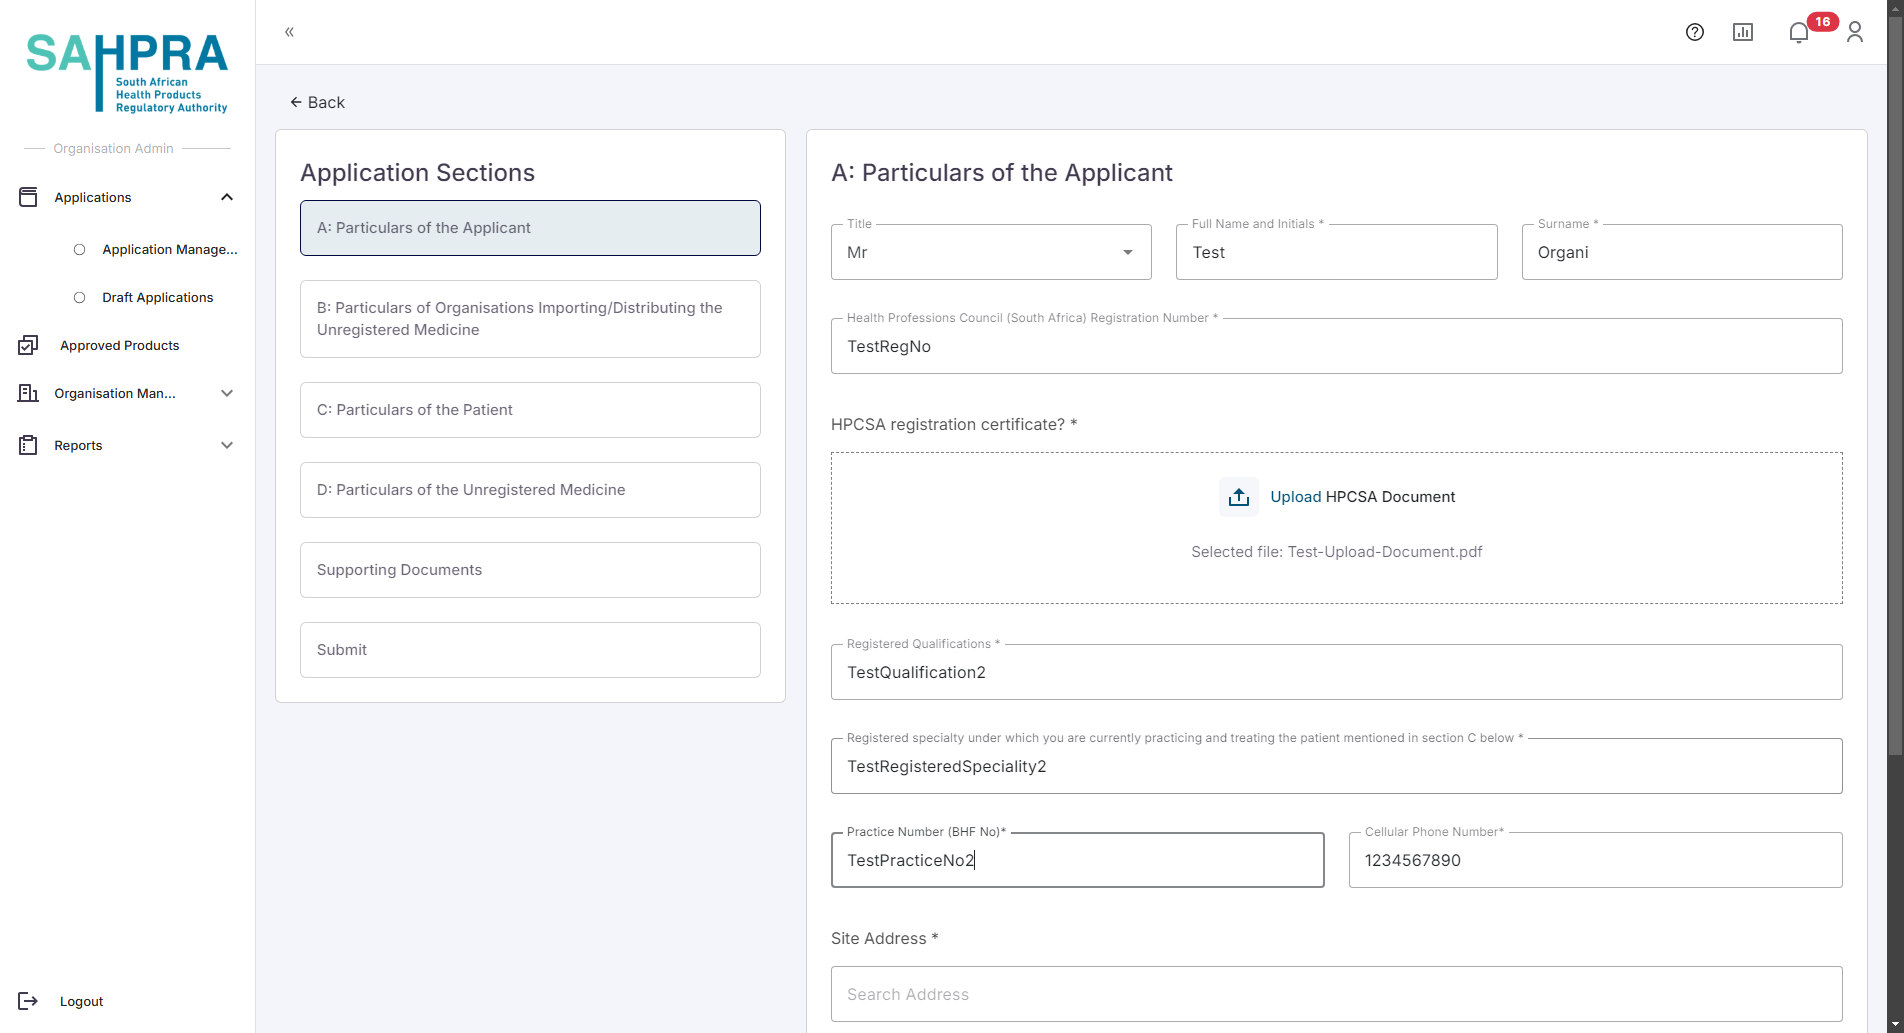Expand the Reports menu chevron
The image size is (1904, 1033).
(227, 445)
